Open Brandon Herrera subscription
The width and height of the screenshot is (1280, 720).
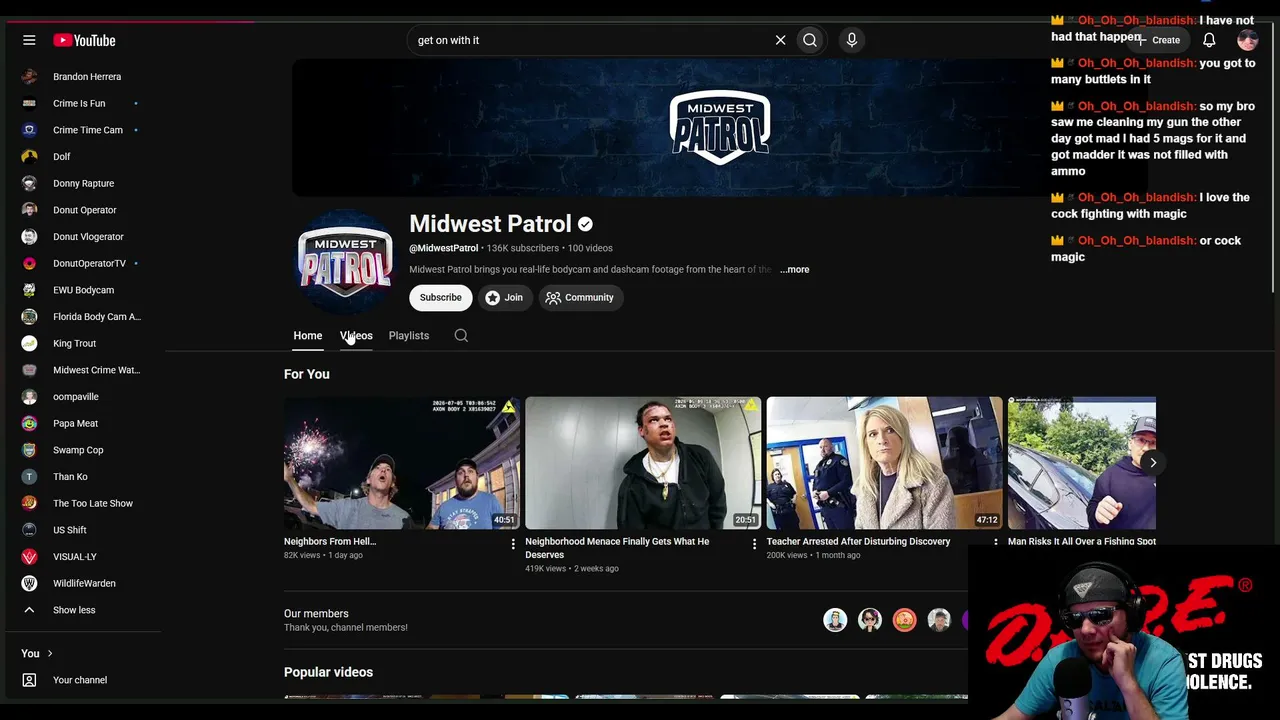(x=85, y=77)
